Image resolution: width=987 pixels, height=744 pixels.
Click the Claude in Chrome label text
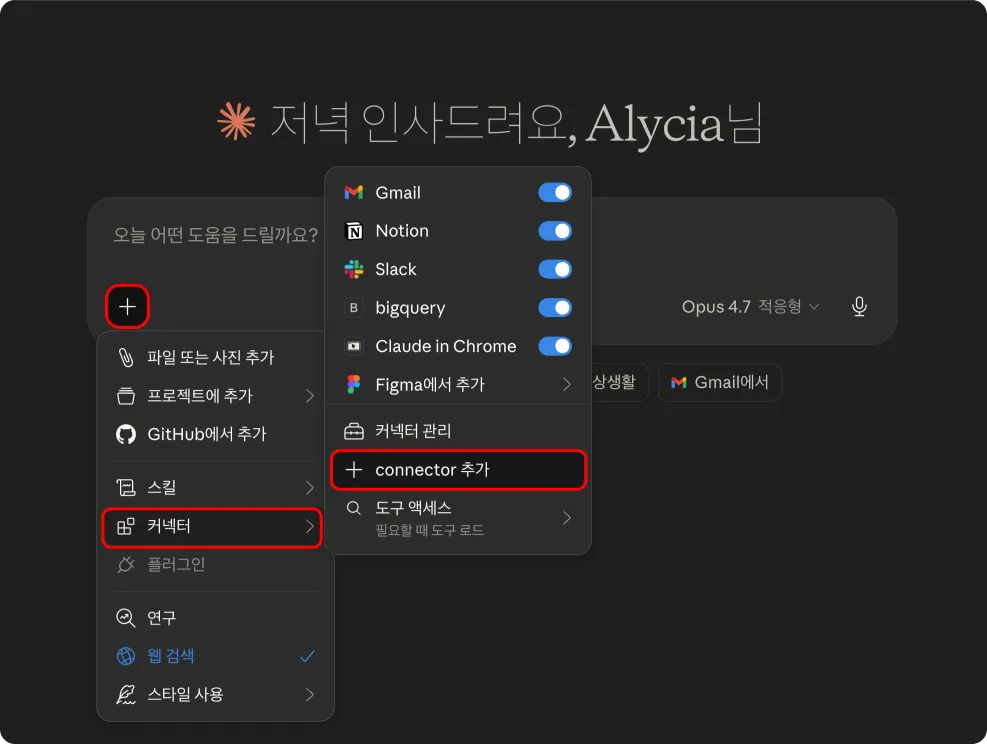click(446, 346)
